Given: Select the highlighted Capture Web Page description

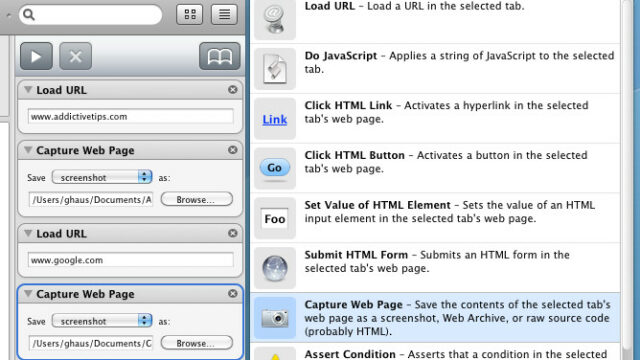Looking at the screenshot, I should (458, 318).
